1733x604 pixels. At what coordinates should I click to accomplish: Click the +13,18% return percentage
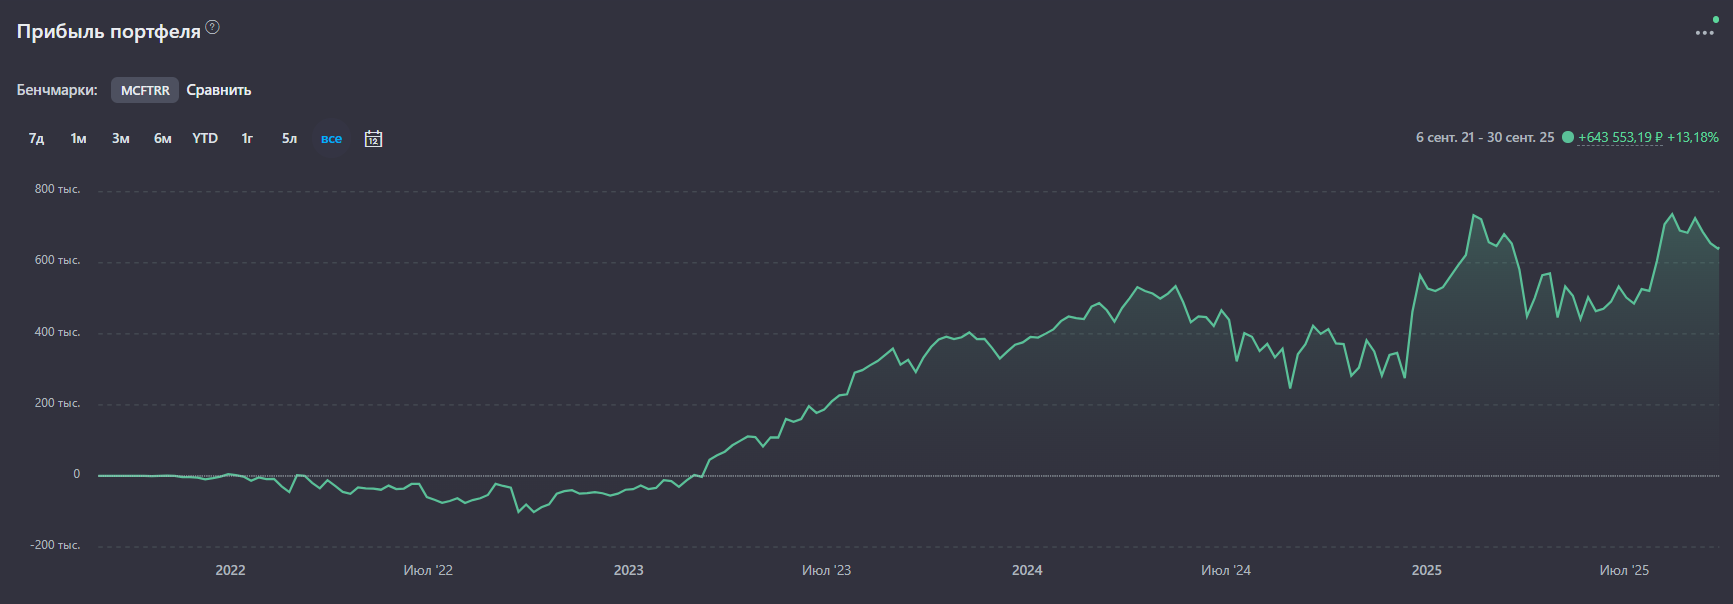click(x=1693, y=138)
